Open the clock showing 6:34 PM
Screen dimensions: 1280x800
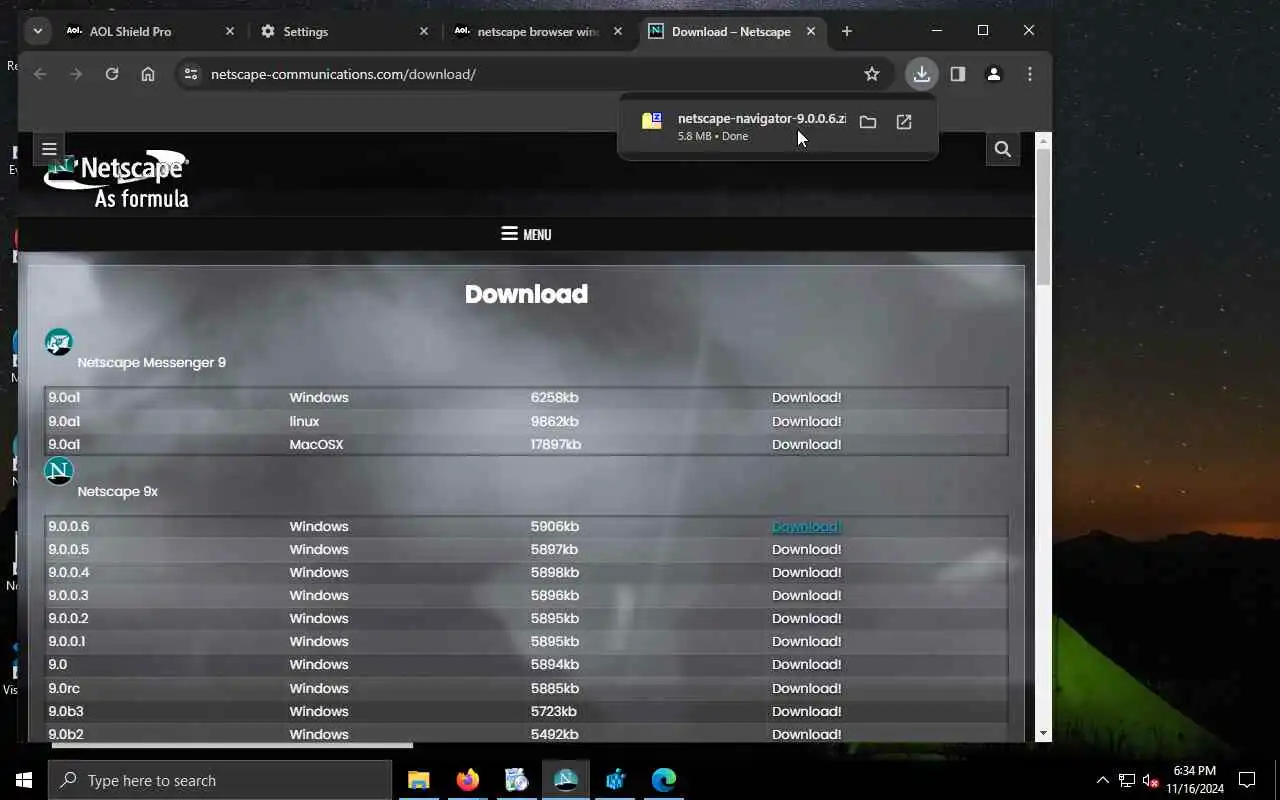(x=1194, y=780)
